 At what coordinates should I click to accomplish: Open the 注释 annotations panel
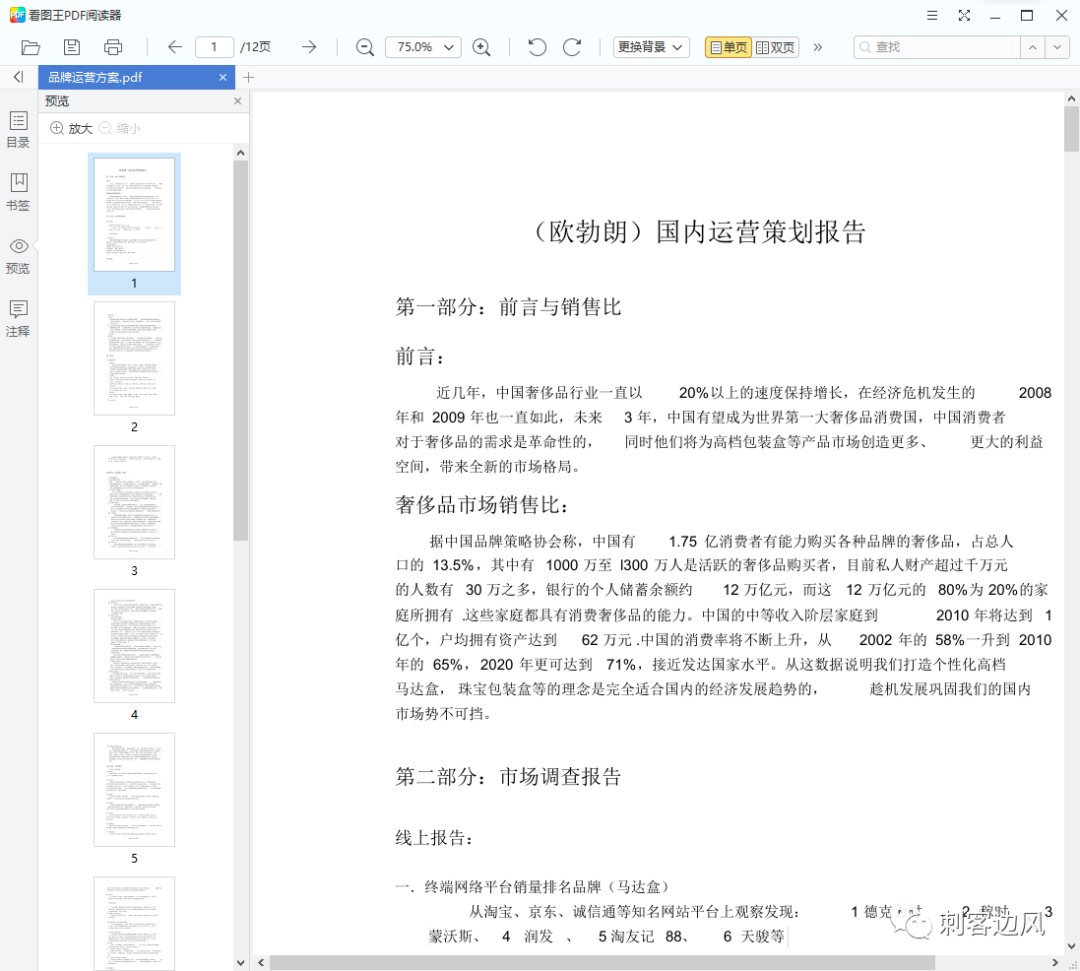18,319
